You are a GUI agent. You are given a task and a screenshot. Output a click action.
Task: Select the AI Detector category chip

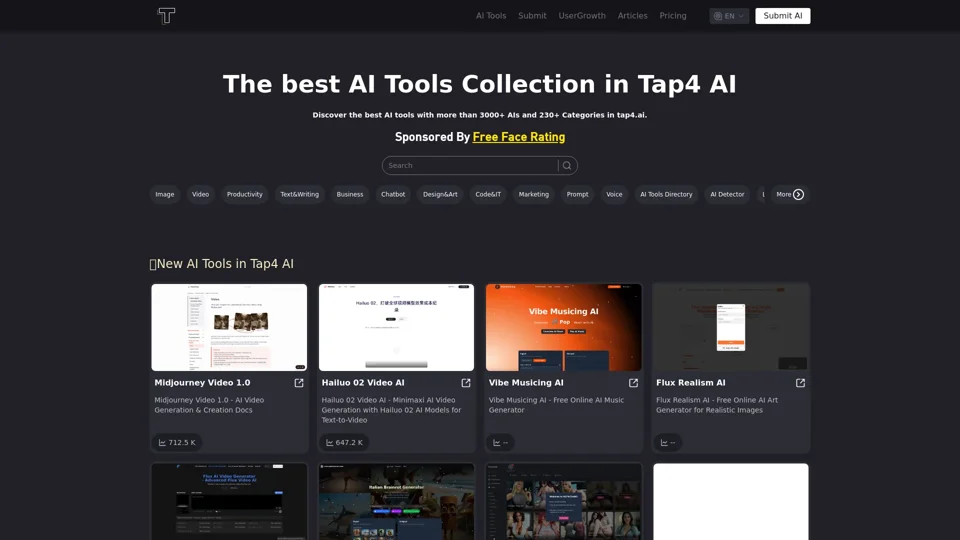(727, 195)
